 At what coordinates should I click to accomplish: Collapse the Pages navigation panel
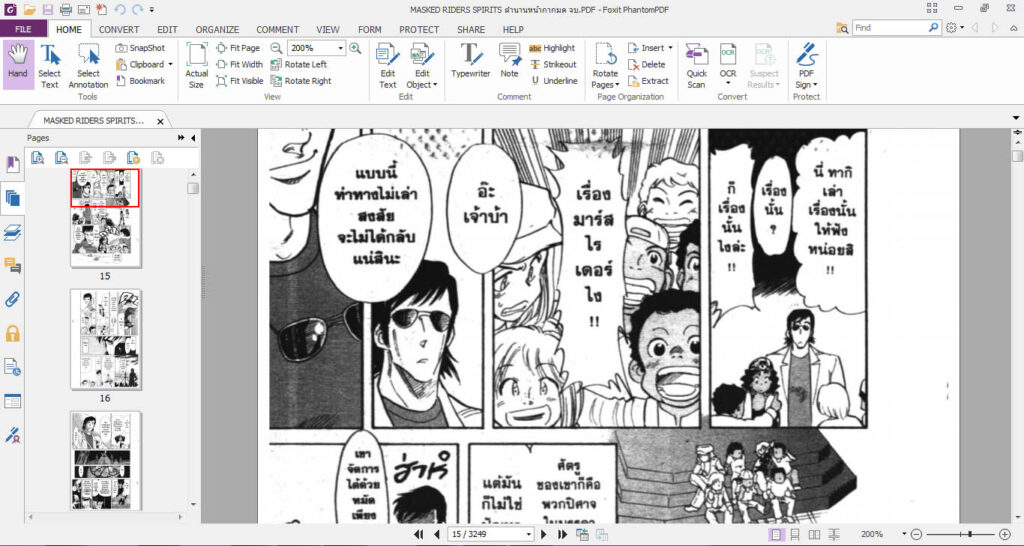(x=193, y=138)
